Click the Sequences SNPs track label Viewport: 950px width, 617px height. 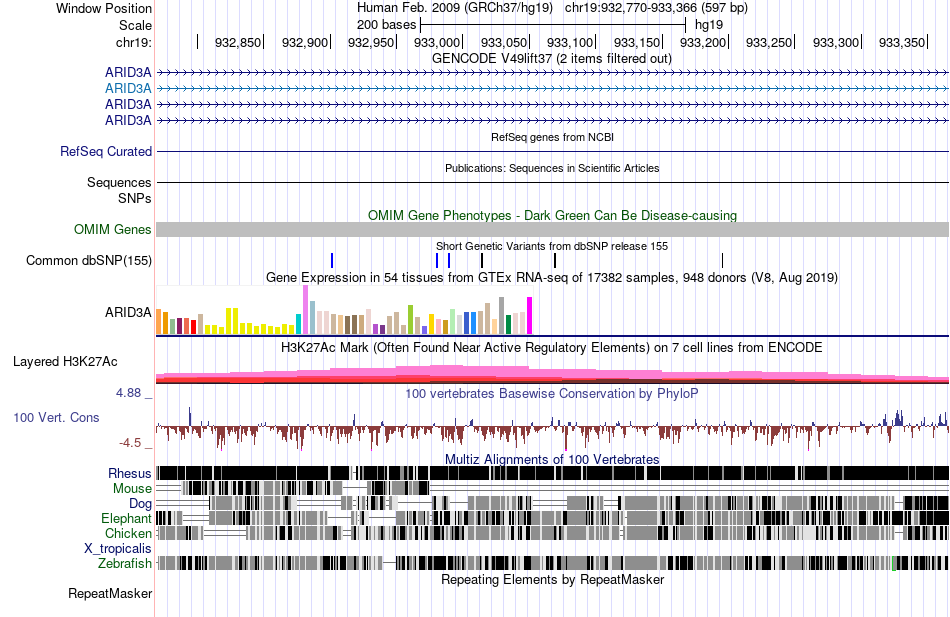coord(119,190)
